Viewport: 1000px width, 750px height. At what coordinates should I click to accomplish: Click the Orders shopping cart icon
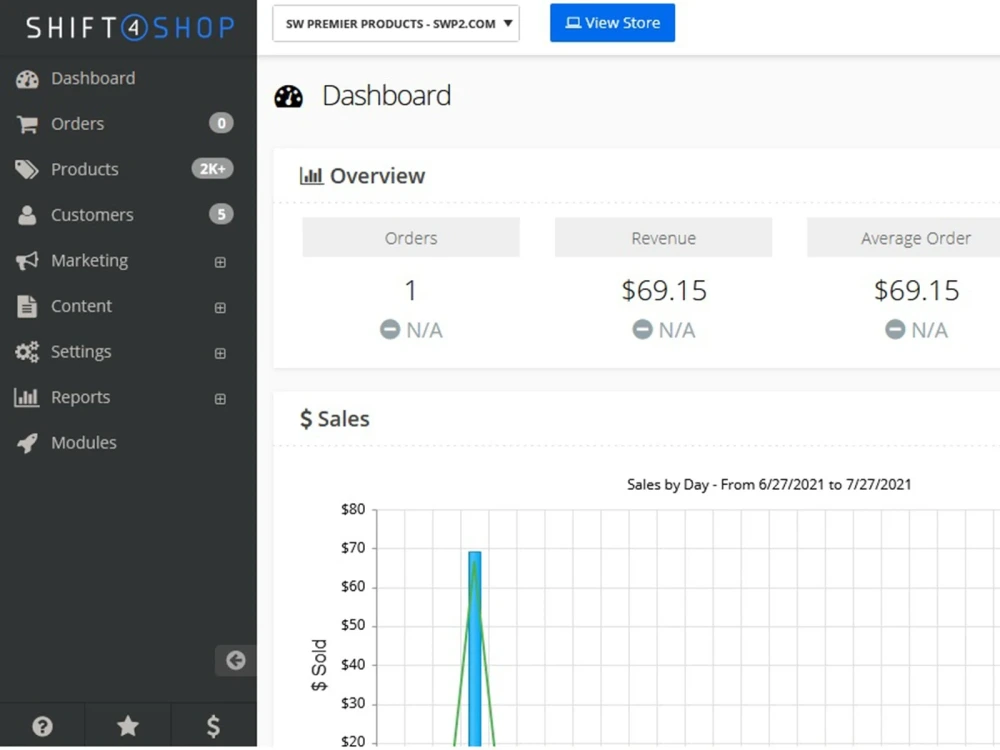click(x=27, y=124)
